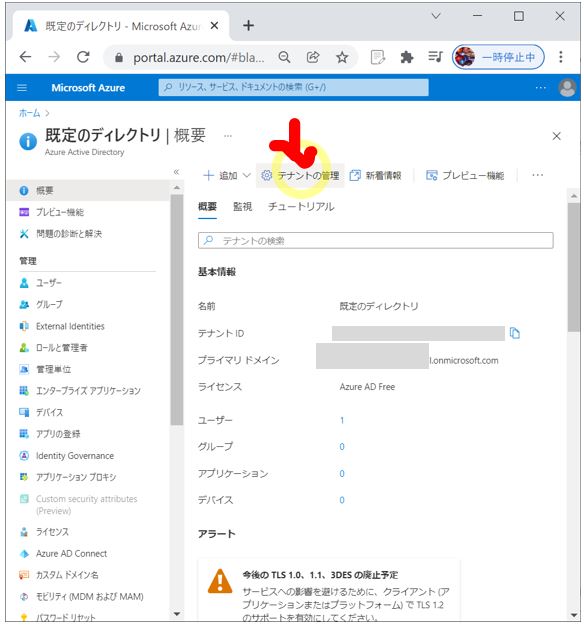Open Azure account avatar menu
The image size is (584, 625).
coord(567,88)
